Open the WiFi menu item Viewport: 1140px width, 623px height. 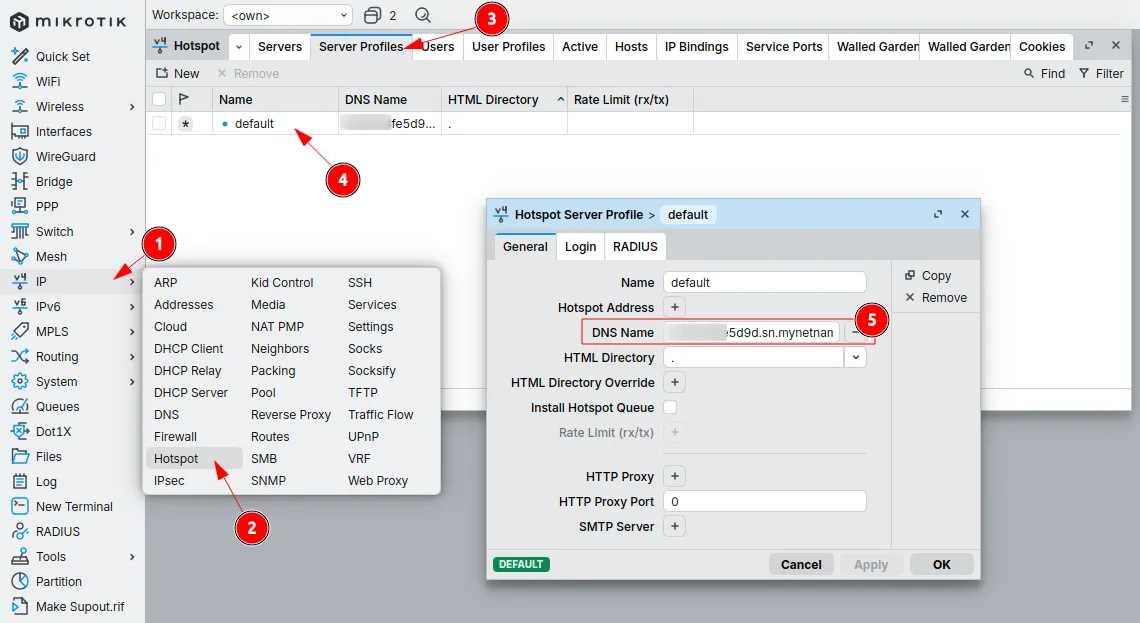pyautogui.click(x=48, y=81)
